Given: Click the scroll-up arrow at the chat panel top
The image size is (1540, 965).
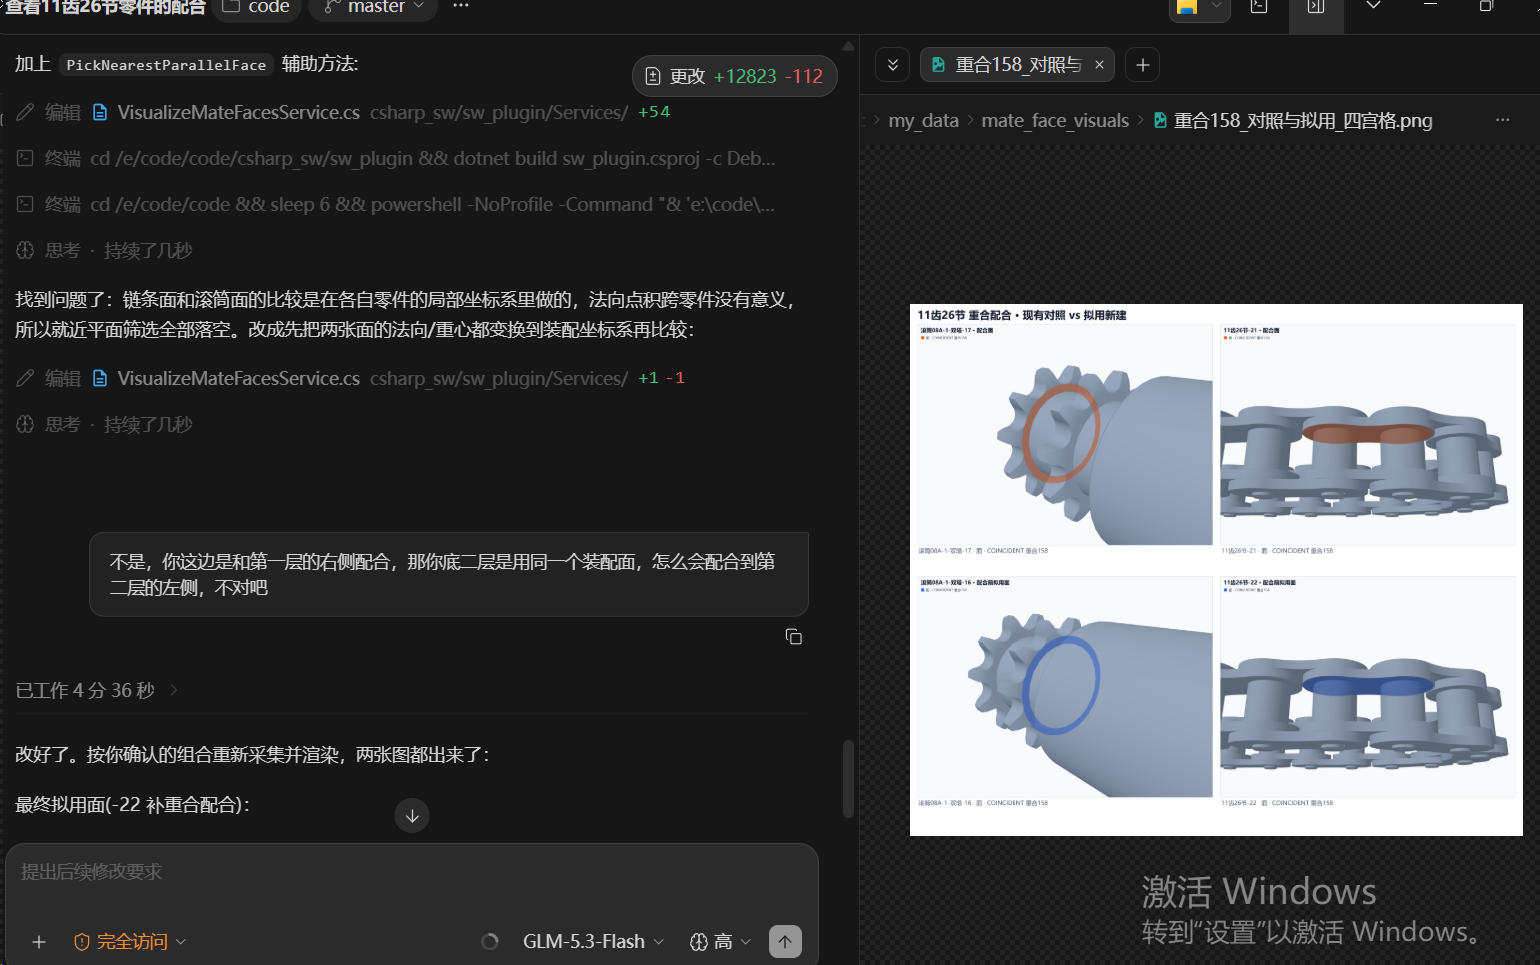Looking at the screenshot, I should coord(848,46).
